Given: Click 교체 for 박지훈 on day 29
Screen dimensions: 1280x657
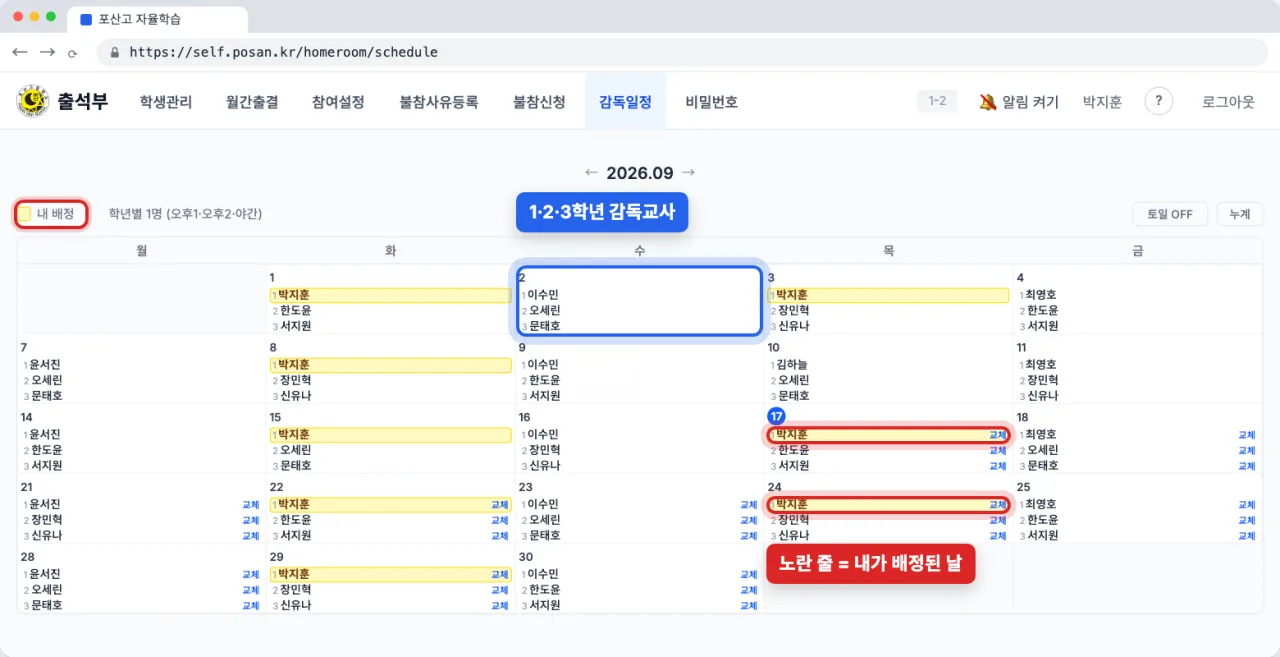Looking at the screenshot, I should (499, 575).
